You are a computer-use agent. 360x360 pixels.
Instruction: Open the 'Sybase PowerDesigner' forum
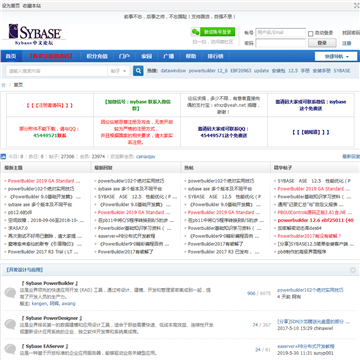click(x=51, y=318)
